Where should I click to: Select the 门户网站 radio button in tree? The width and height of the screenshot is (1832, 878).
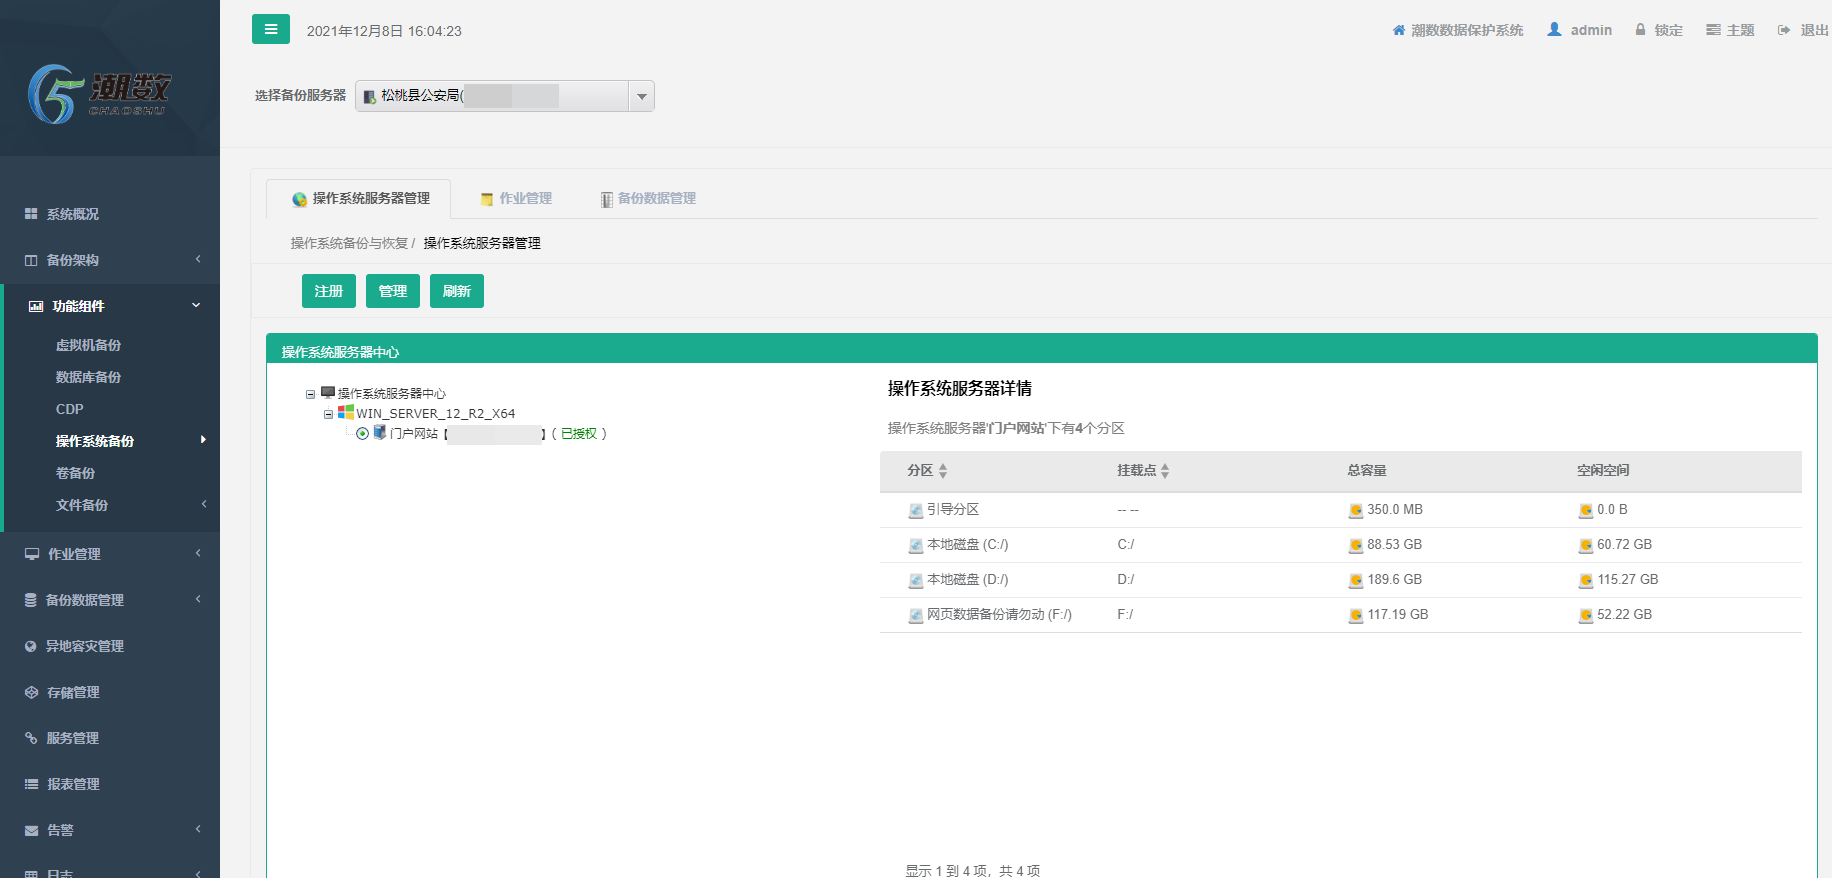pyautogui.click(x=362, y=433)
